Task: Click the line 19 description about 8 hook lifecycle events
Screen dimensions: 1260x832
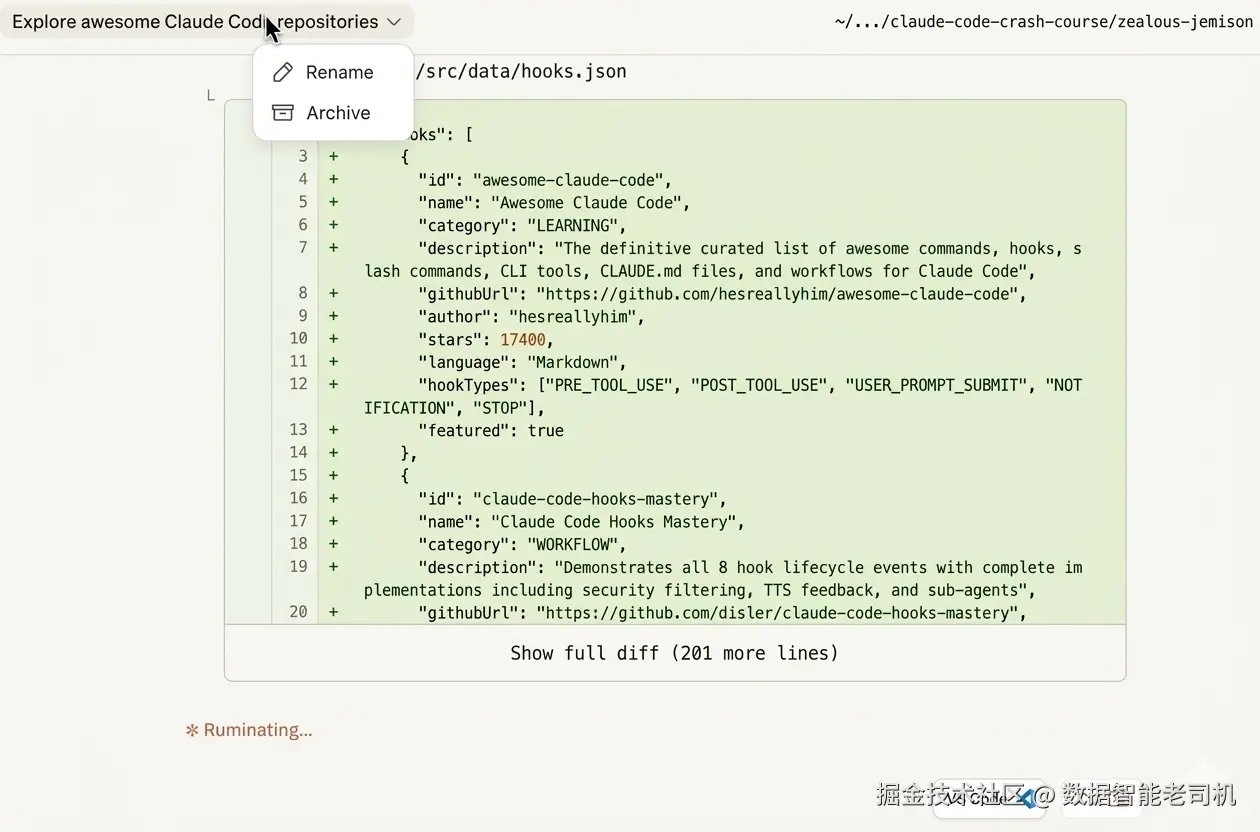Action: tap(723, 579)
